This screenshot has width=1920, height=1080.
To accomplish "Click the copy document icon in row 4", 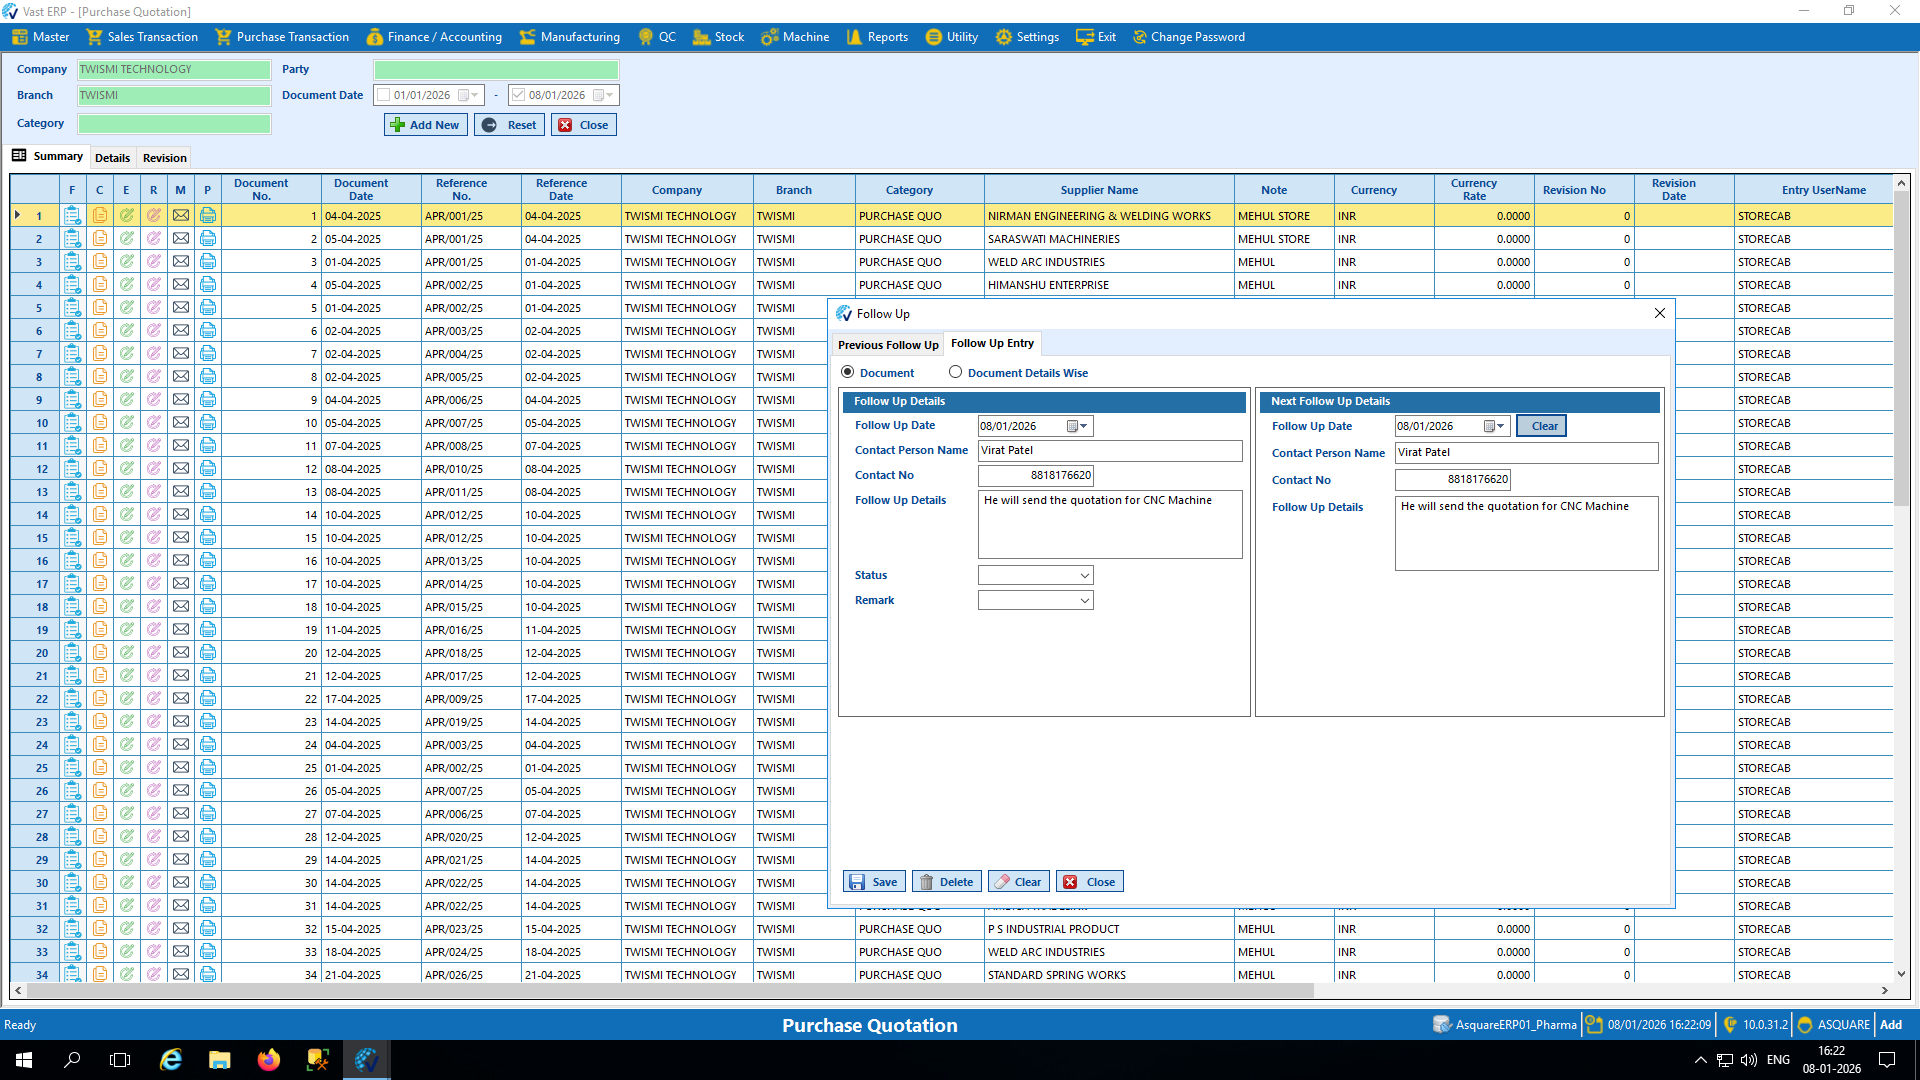I will point(100,284).
